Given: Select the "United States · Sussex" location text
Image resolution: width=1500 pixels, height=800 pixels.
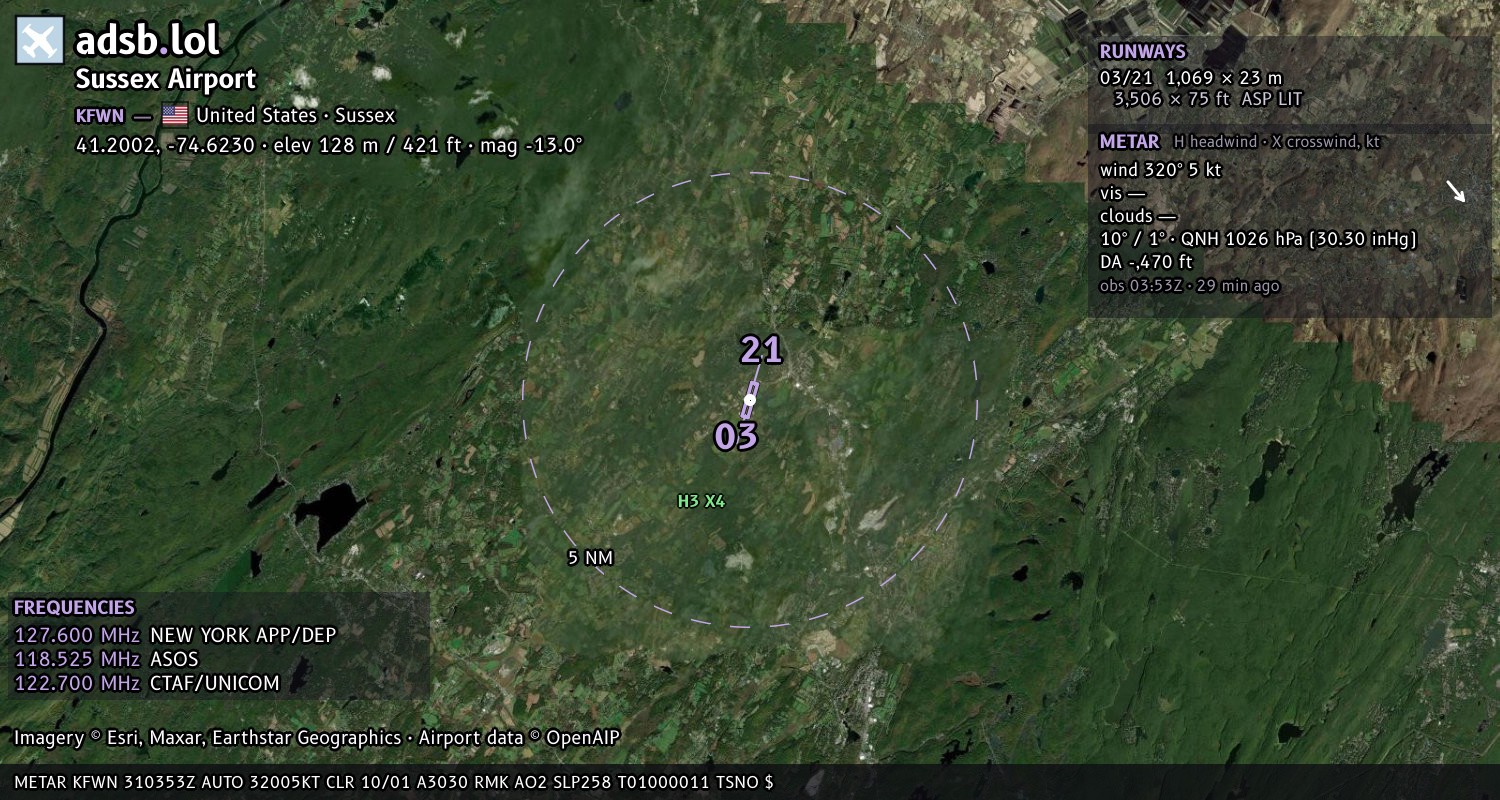Looking at the screenshot, I should (x=295, y=115).
